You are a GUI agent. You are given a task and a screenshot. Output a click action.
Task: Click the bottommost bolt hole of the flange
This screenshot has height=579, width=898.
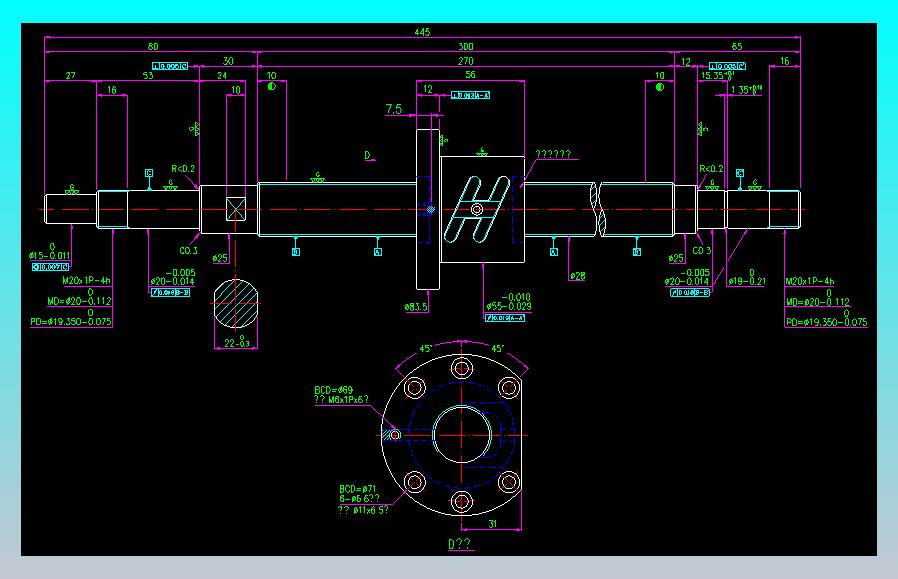tap(462, 502)
